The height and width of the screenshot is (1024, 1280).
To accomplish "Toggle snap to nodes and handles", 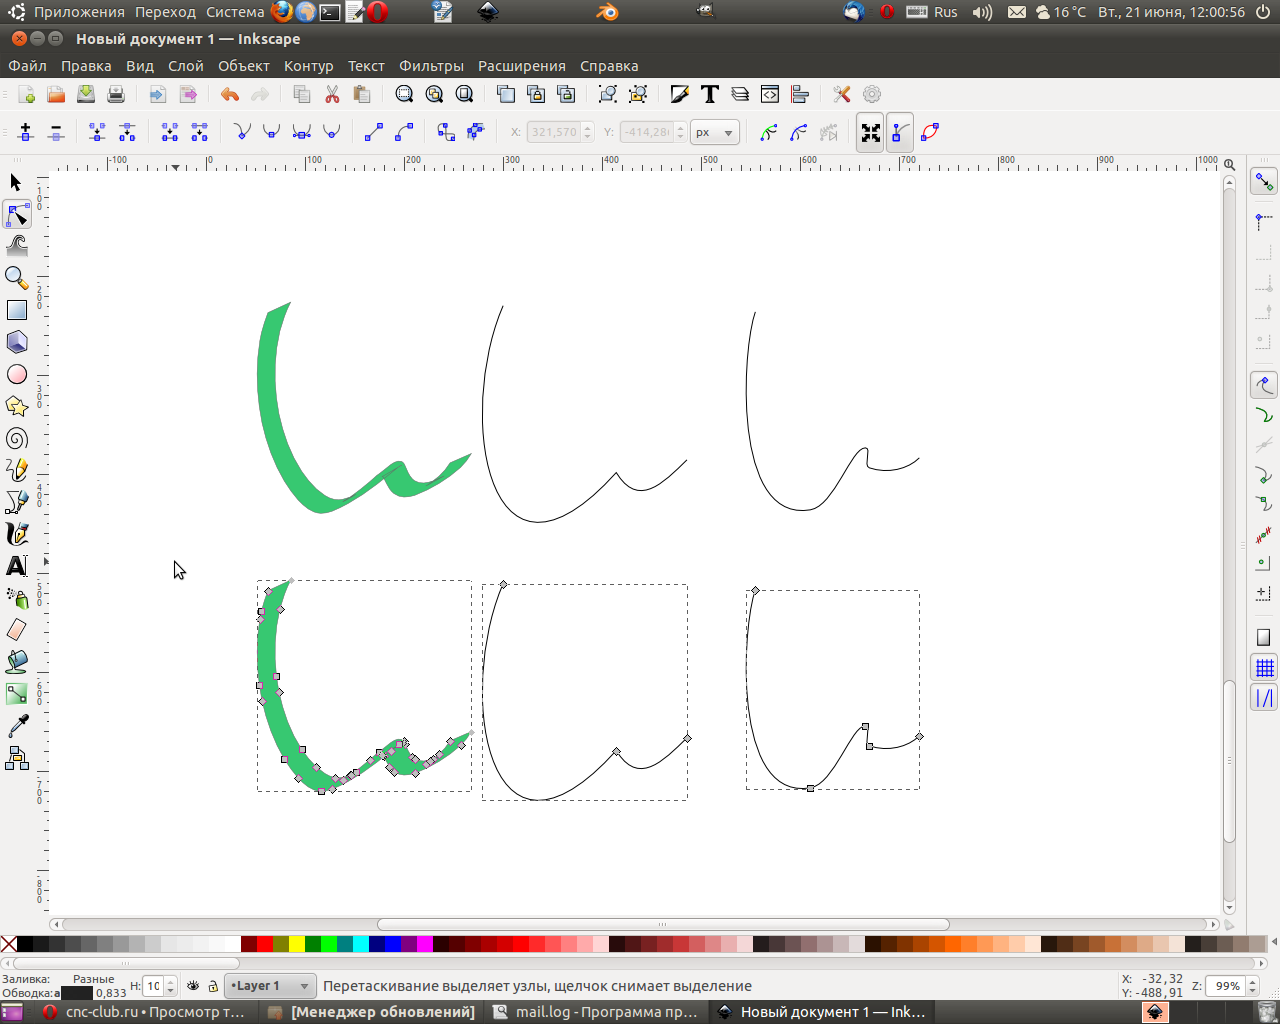I will (x=1264, y=384).
